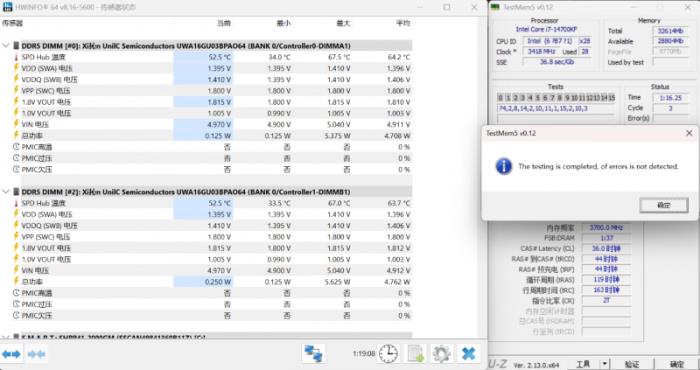Image resolution: width=700 pixels, height=370 pixels.
Task: Select DIMM #0 总功率 current value 0.125 W
Action: (218, 136)
